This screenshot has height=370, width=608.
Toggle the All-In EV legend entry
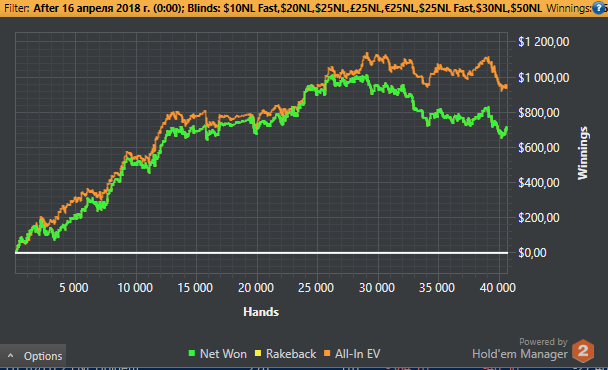pos(352,354)
